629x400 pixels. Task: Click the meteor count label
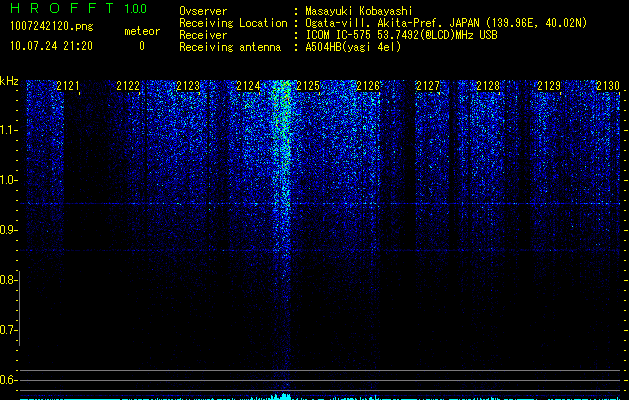pyautogui.click(x=142, y=31)
